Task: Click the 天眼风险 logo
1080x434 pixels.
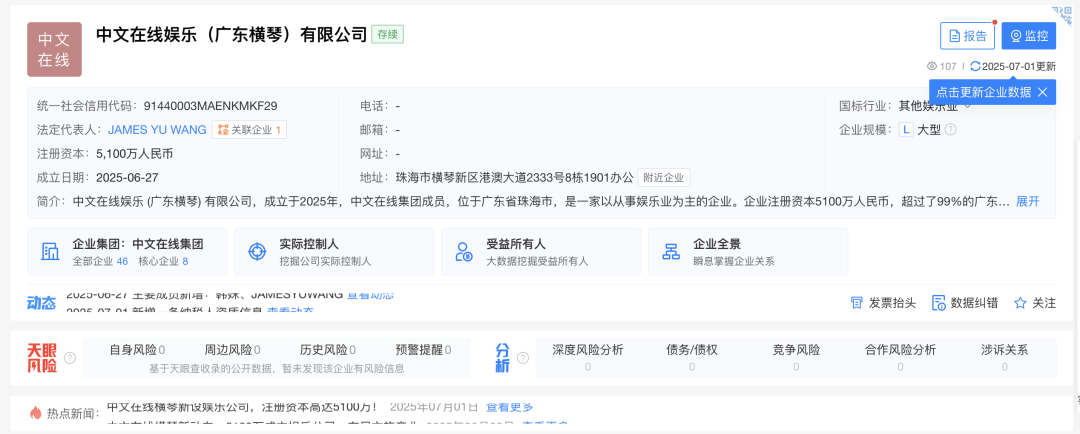Action: coord(42,358)
